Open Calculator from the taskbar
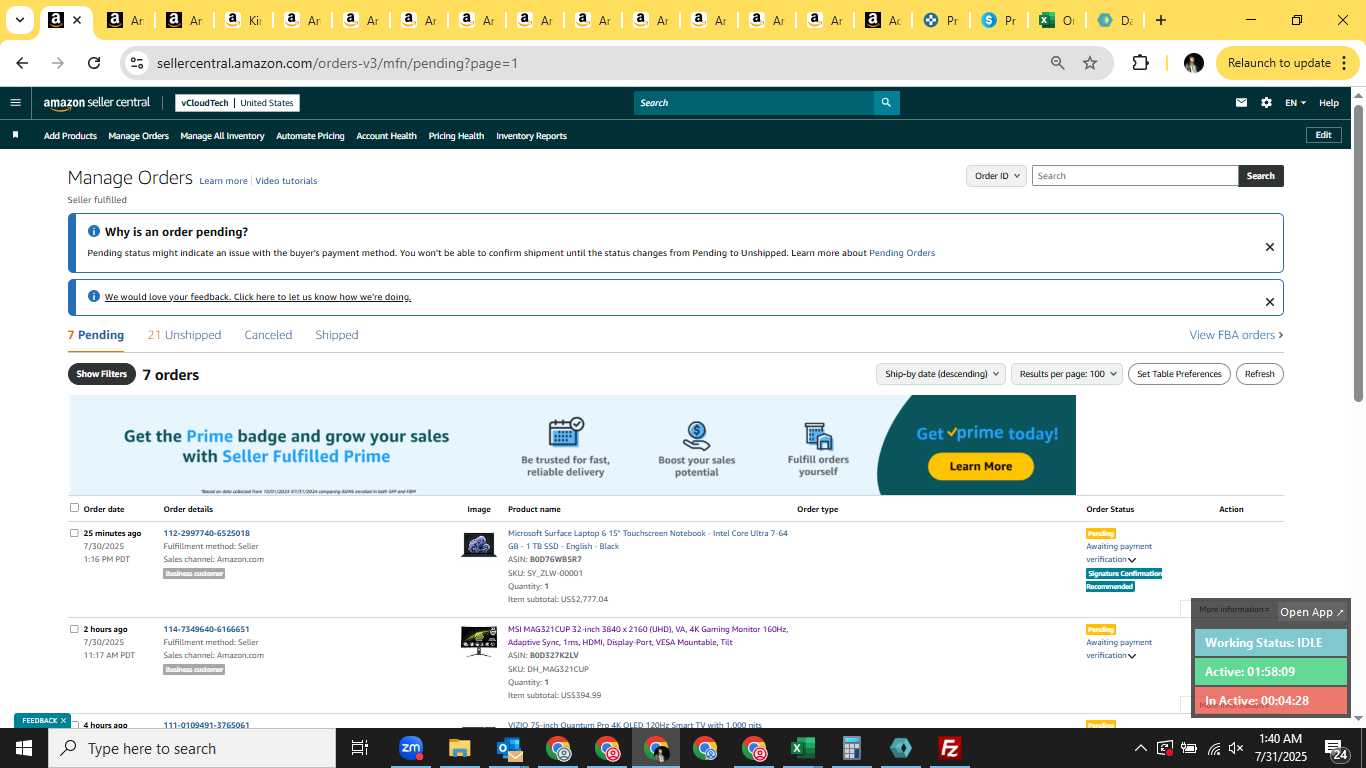This screenshot has height=768, width=1366. 852,748
